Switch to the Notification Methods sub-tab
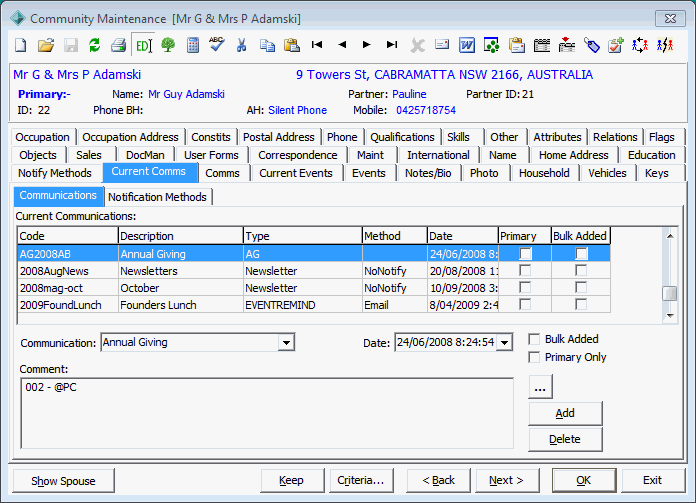This screenshot has height=503, width=696. (x=158, y=197)
